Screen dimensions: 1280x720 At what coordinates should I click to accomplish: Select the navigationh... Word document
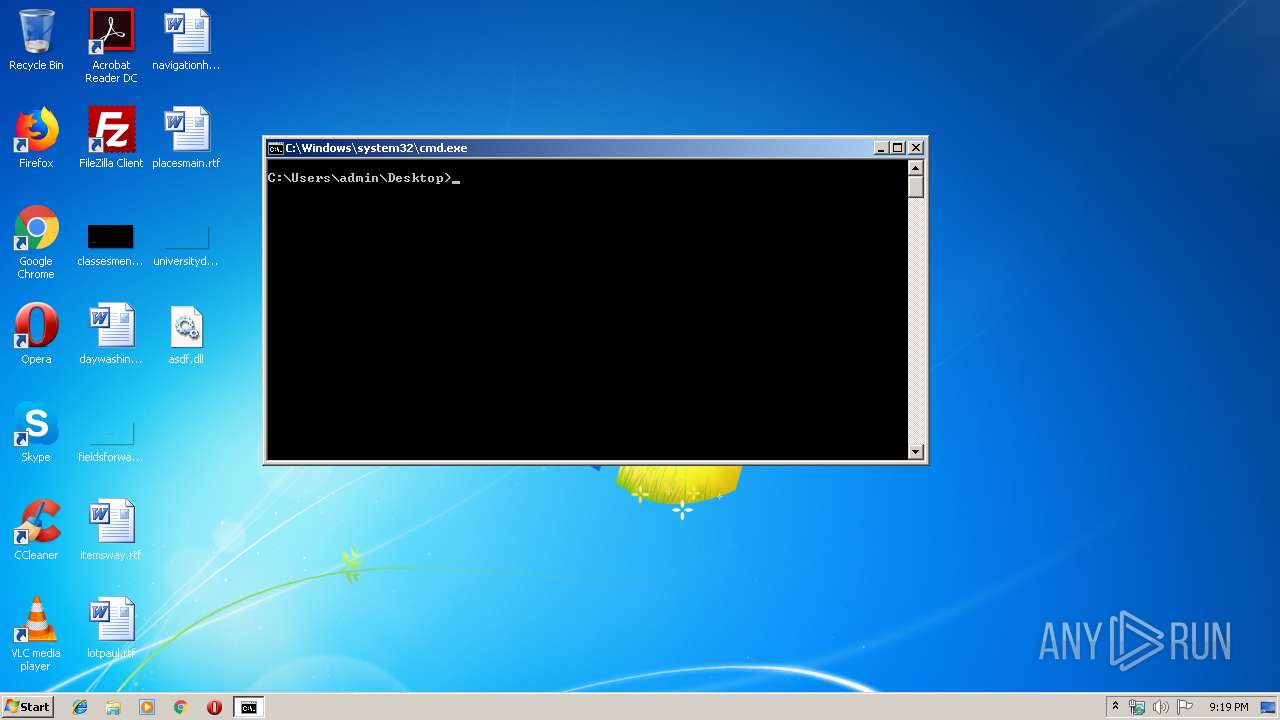coord(186,40)
